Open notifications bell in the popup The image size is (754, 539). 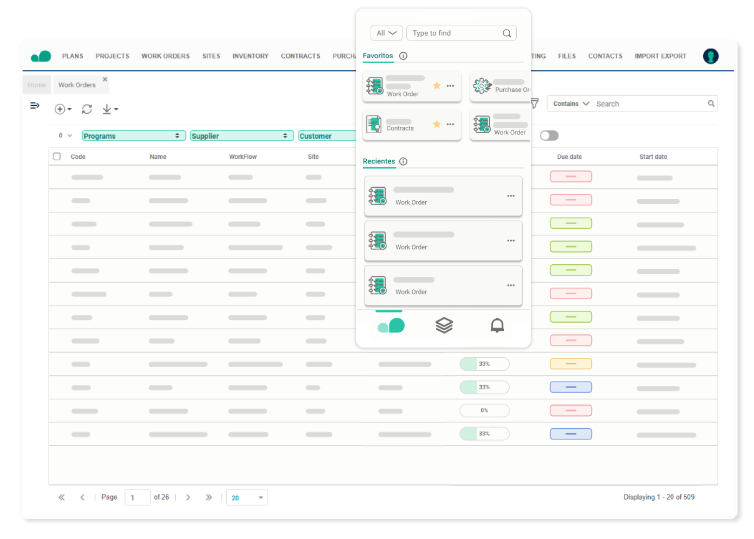click(497, 325)
